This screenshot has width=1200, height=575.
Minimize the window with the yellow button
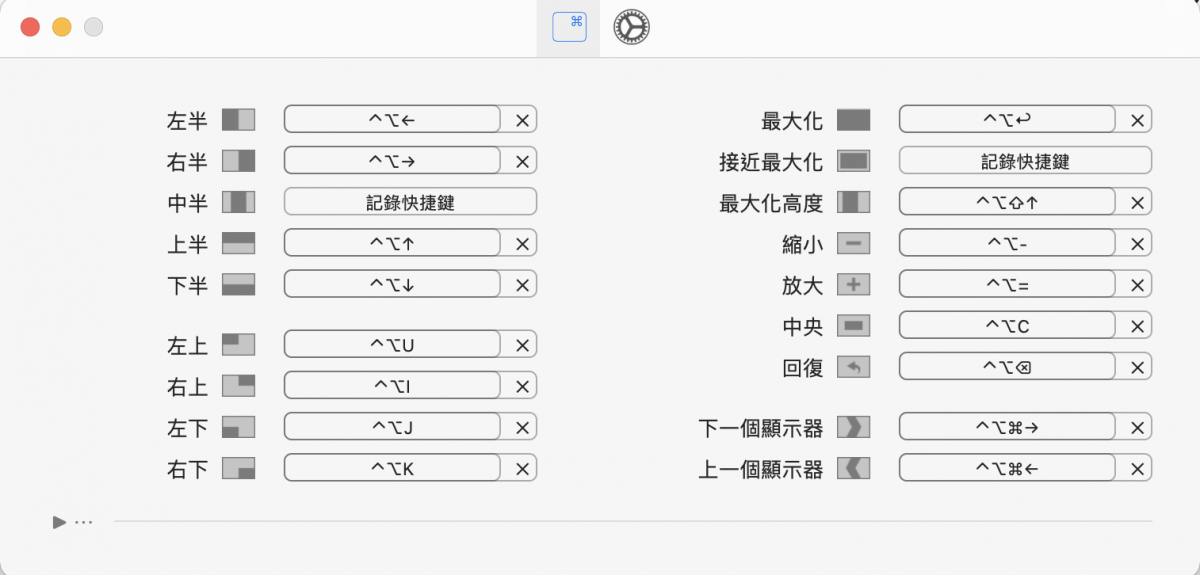[61, 27]
